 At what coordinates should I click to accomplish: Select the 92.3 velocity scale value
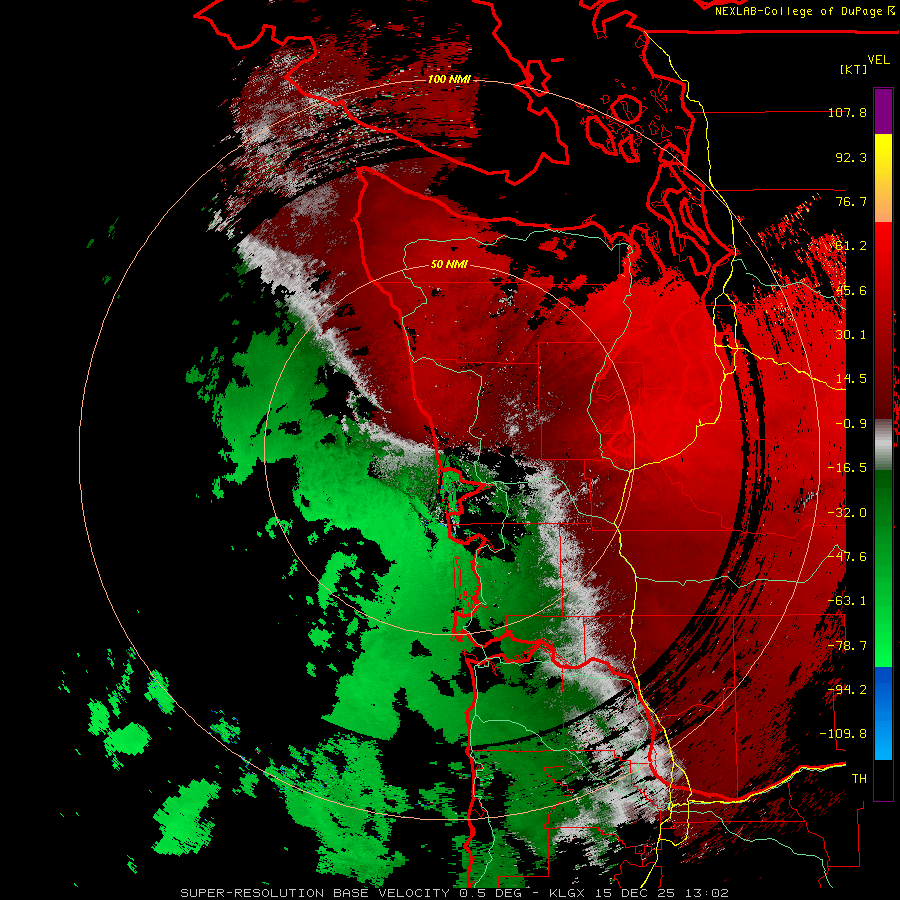851,157
